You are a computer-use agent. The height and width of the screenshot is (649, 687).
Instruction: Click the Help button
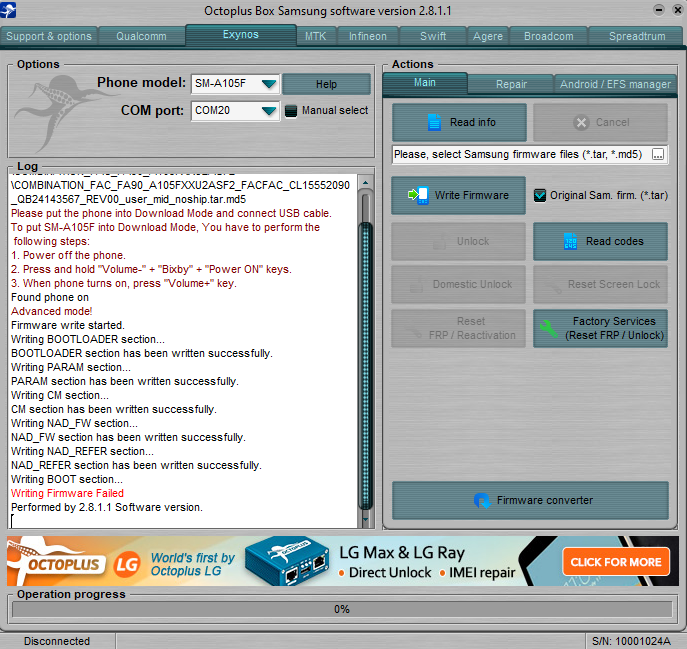(326, 84)
